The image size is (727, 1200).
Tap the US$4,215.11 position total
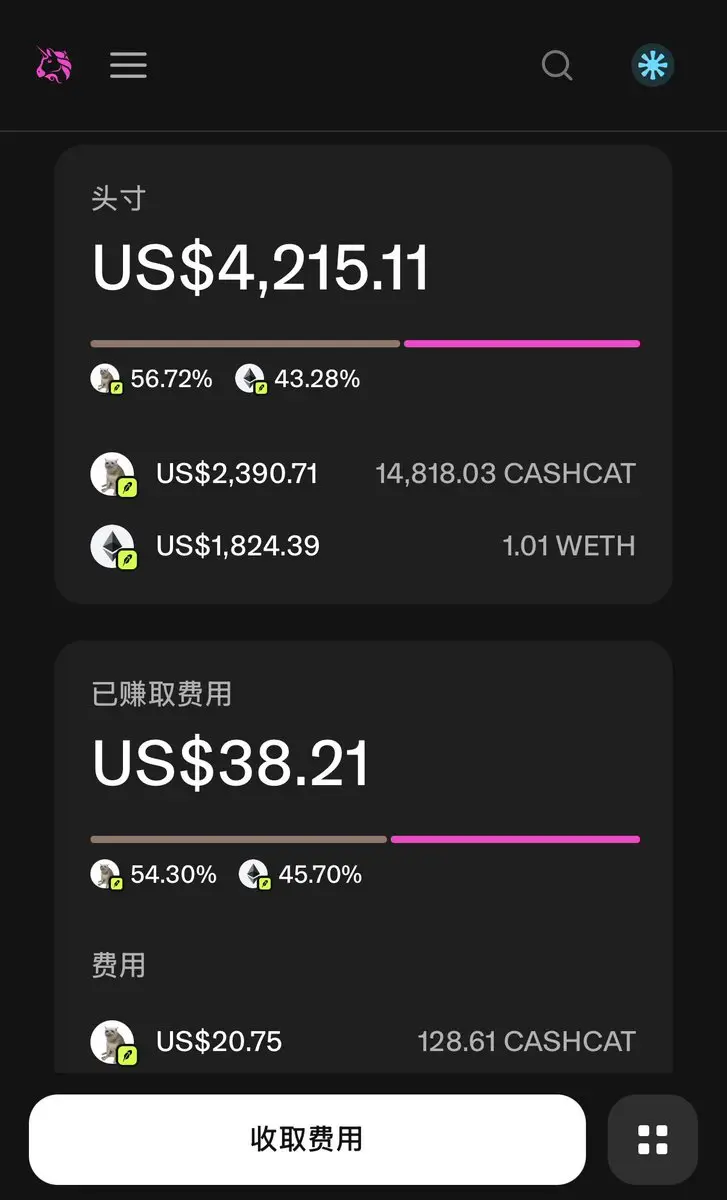261,267
